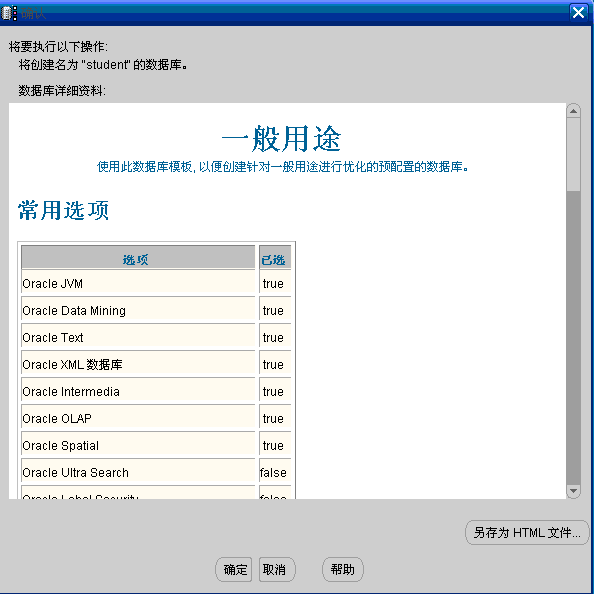Save details with 另存为 HTML 文件 button
The image size is (594, 594).
click(x=527, y=533)
